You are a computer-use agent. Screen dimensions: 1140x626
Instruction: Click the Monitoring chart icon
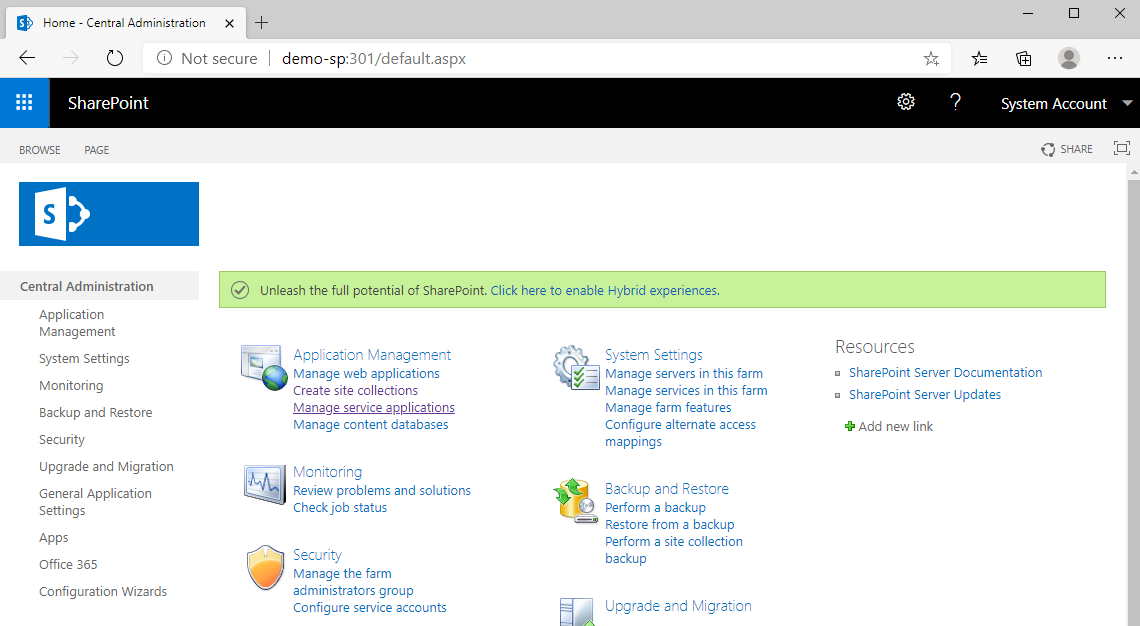264,483
